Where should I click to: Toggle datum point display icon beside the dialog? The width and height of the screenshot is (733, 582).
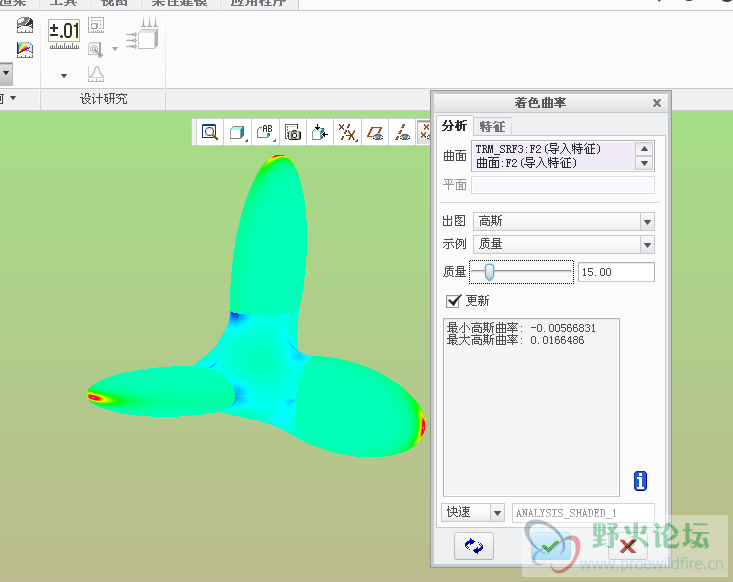tap(424, 132)
